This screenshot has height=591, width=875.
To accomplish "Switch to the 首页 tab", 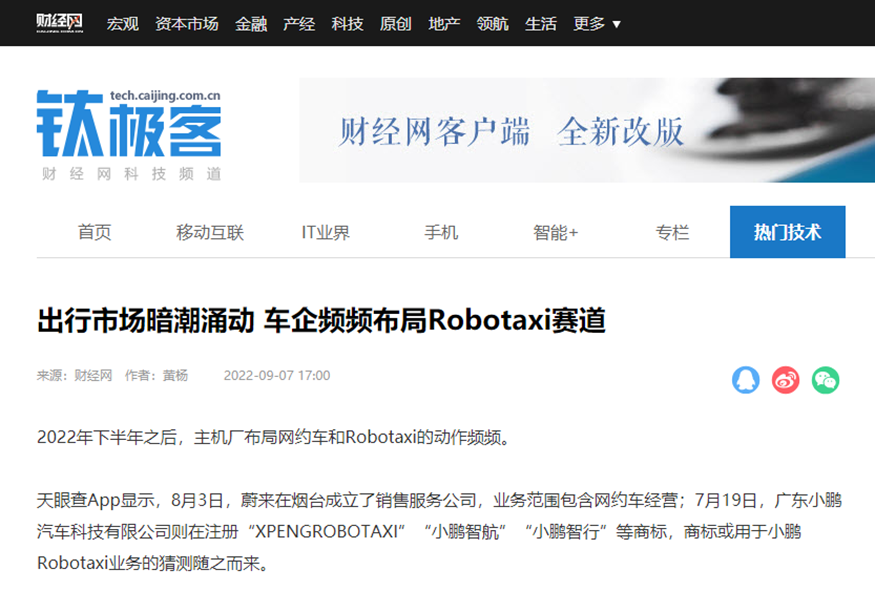I will (x=95, y=232).
